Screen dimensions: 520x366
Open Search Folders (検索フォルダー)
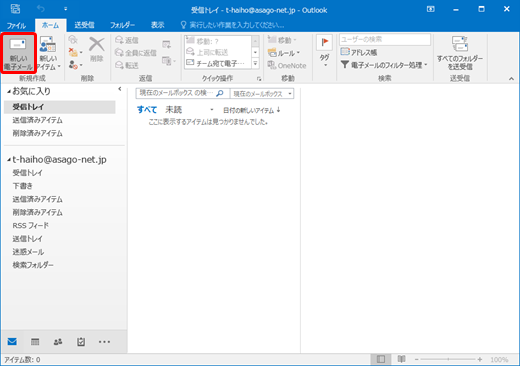[x=33, y=265]
